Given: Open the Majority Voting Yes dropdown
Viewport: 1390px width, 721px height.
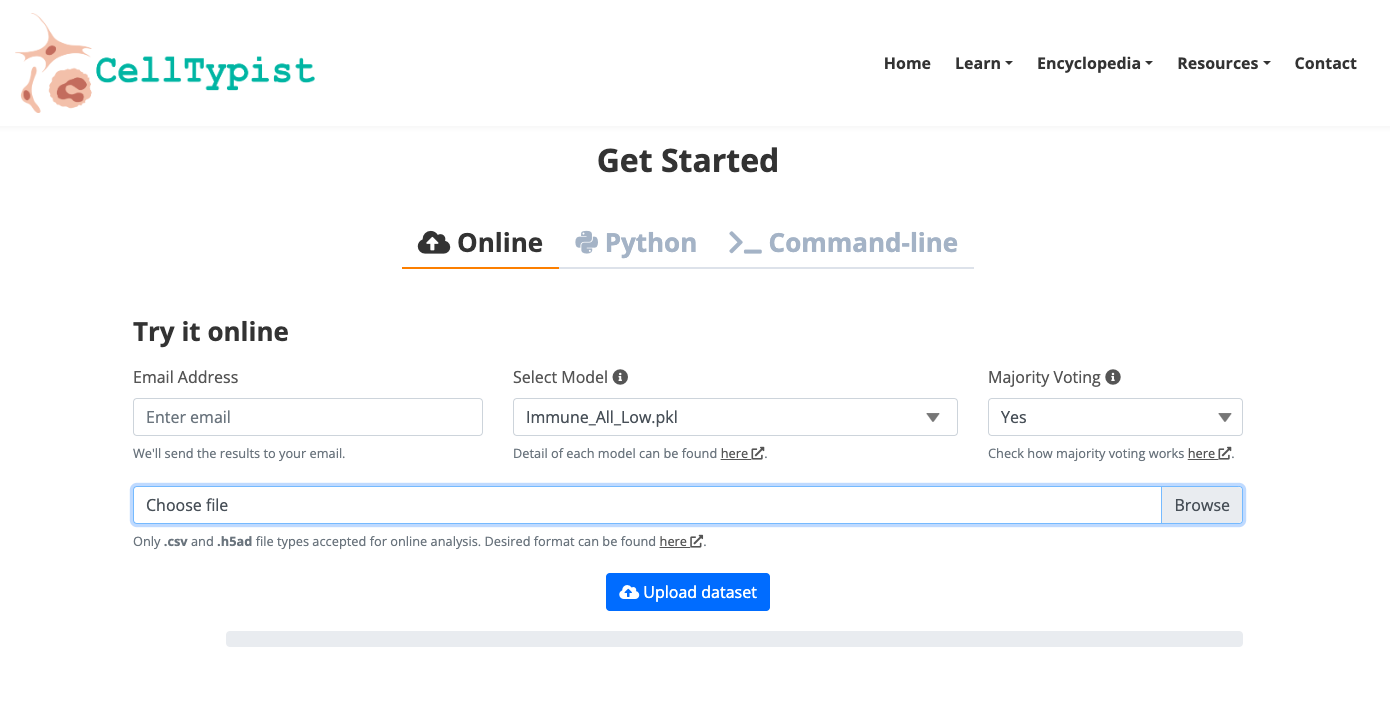Looking at the screenshot, I should coord(1114,417).
